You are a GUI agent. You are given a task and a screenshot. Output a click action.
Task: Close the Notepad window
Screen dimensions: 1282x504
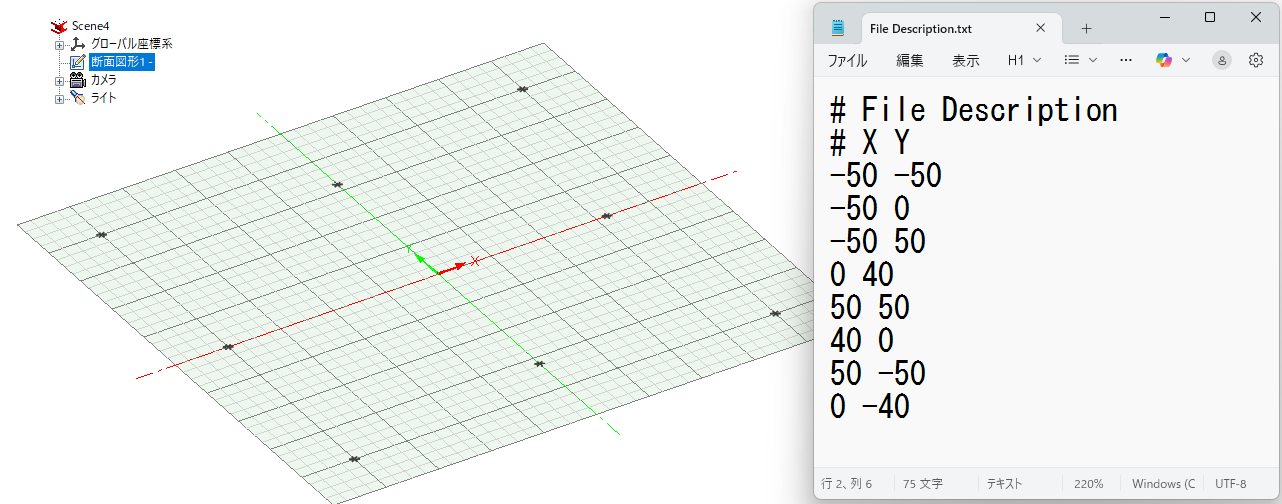(x=1256, y=17)
